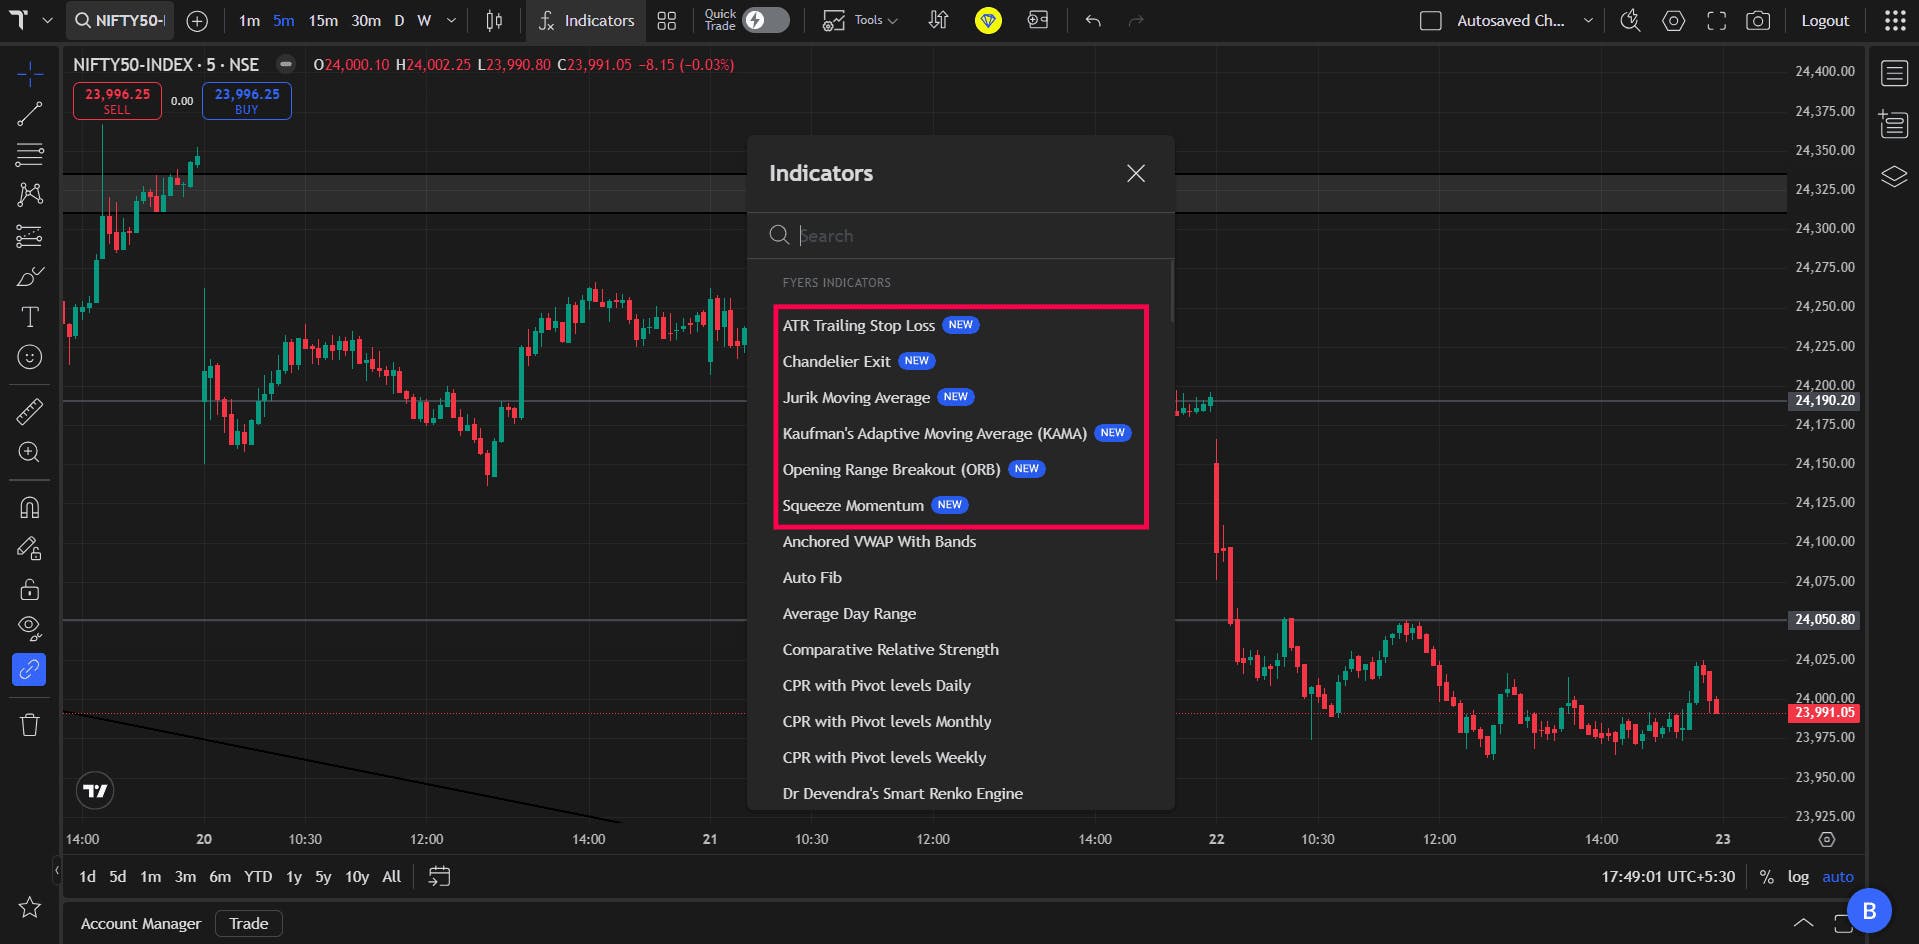Open the go to date calendar icon
This screenshot has width=1919, height=944.
click(x=439, y=877)
